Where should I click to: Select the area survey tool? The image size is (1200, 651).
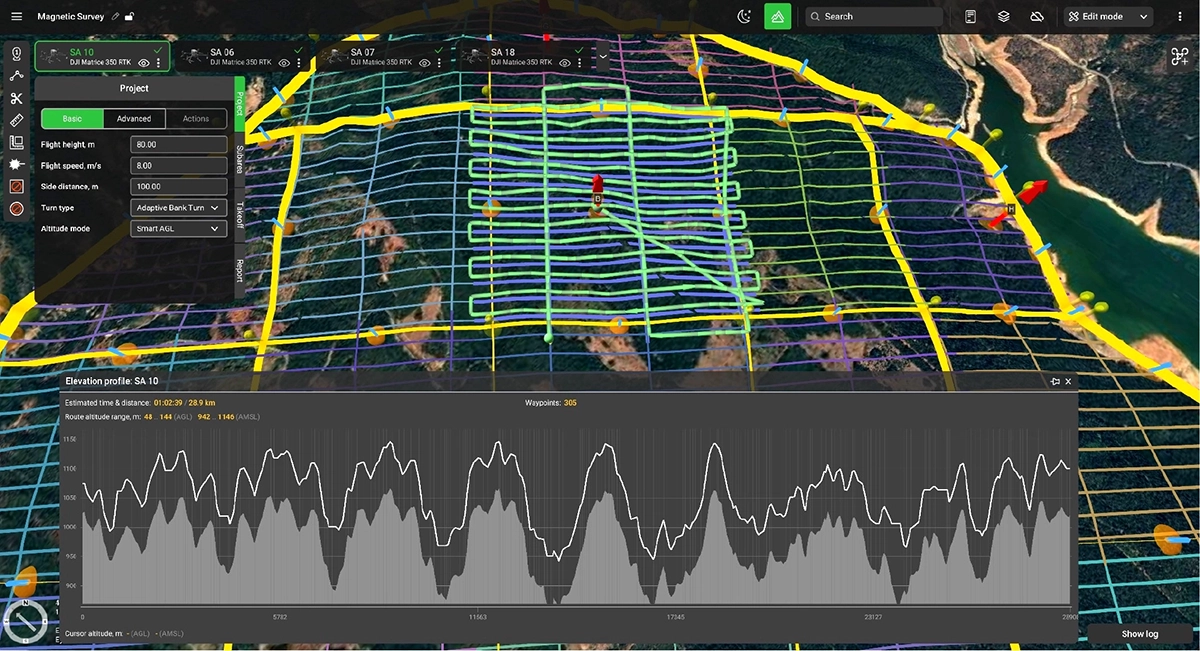[16, 142]
